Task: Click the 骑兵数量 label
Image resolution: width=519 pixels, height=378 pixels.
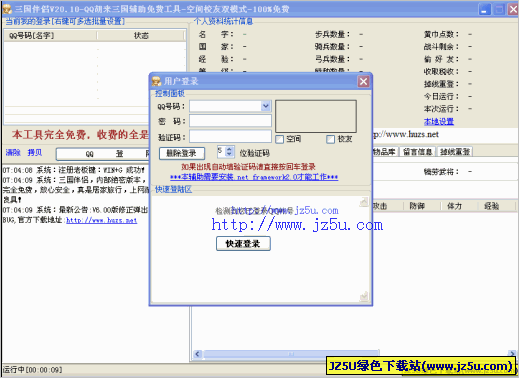Action: coord(332,47)
